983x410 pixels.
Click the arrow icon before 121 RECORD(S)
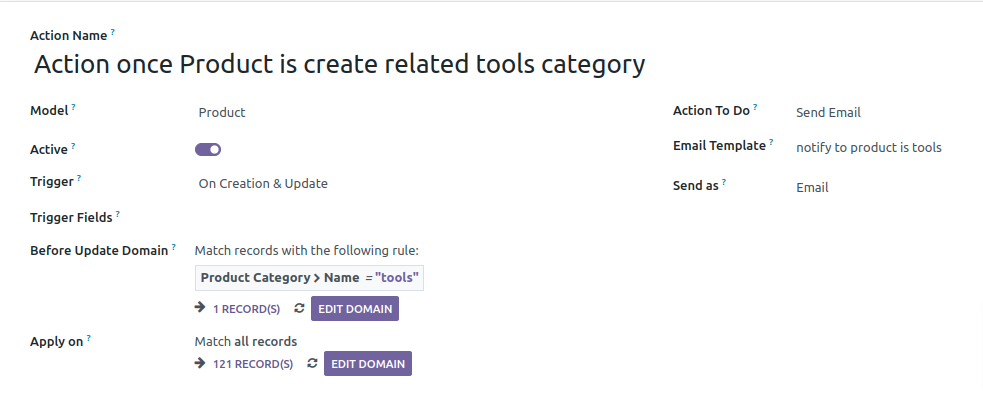click(x=200, y=363)
